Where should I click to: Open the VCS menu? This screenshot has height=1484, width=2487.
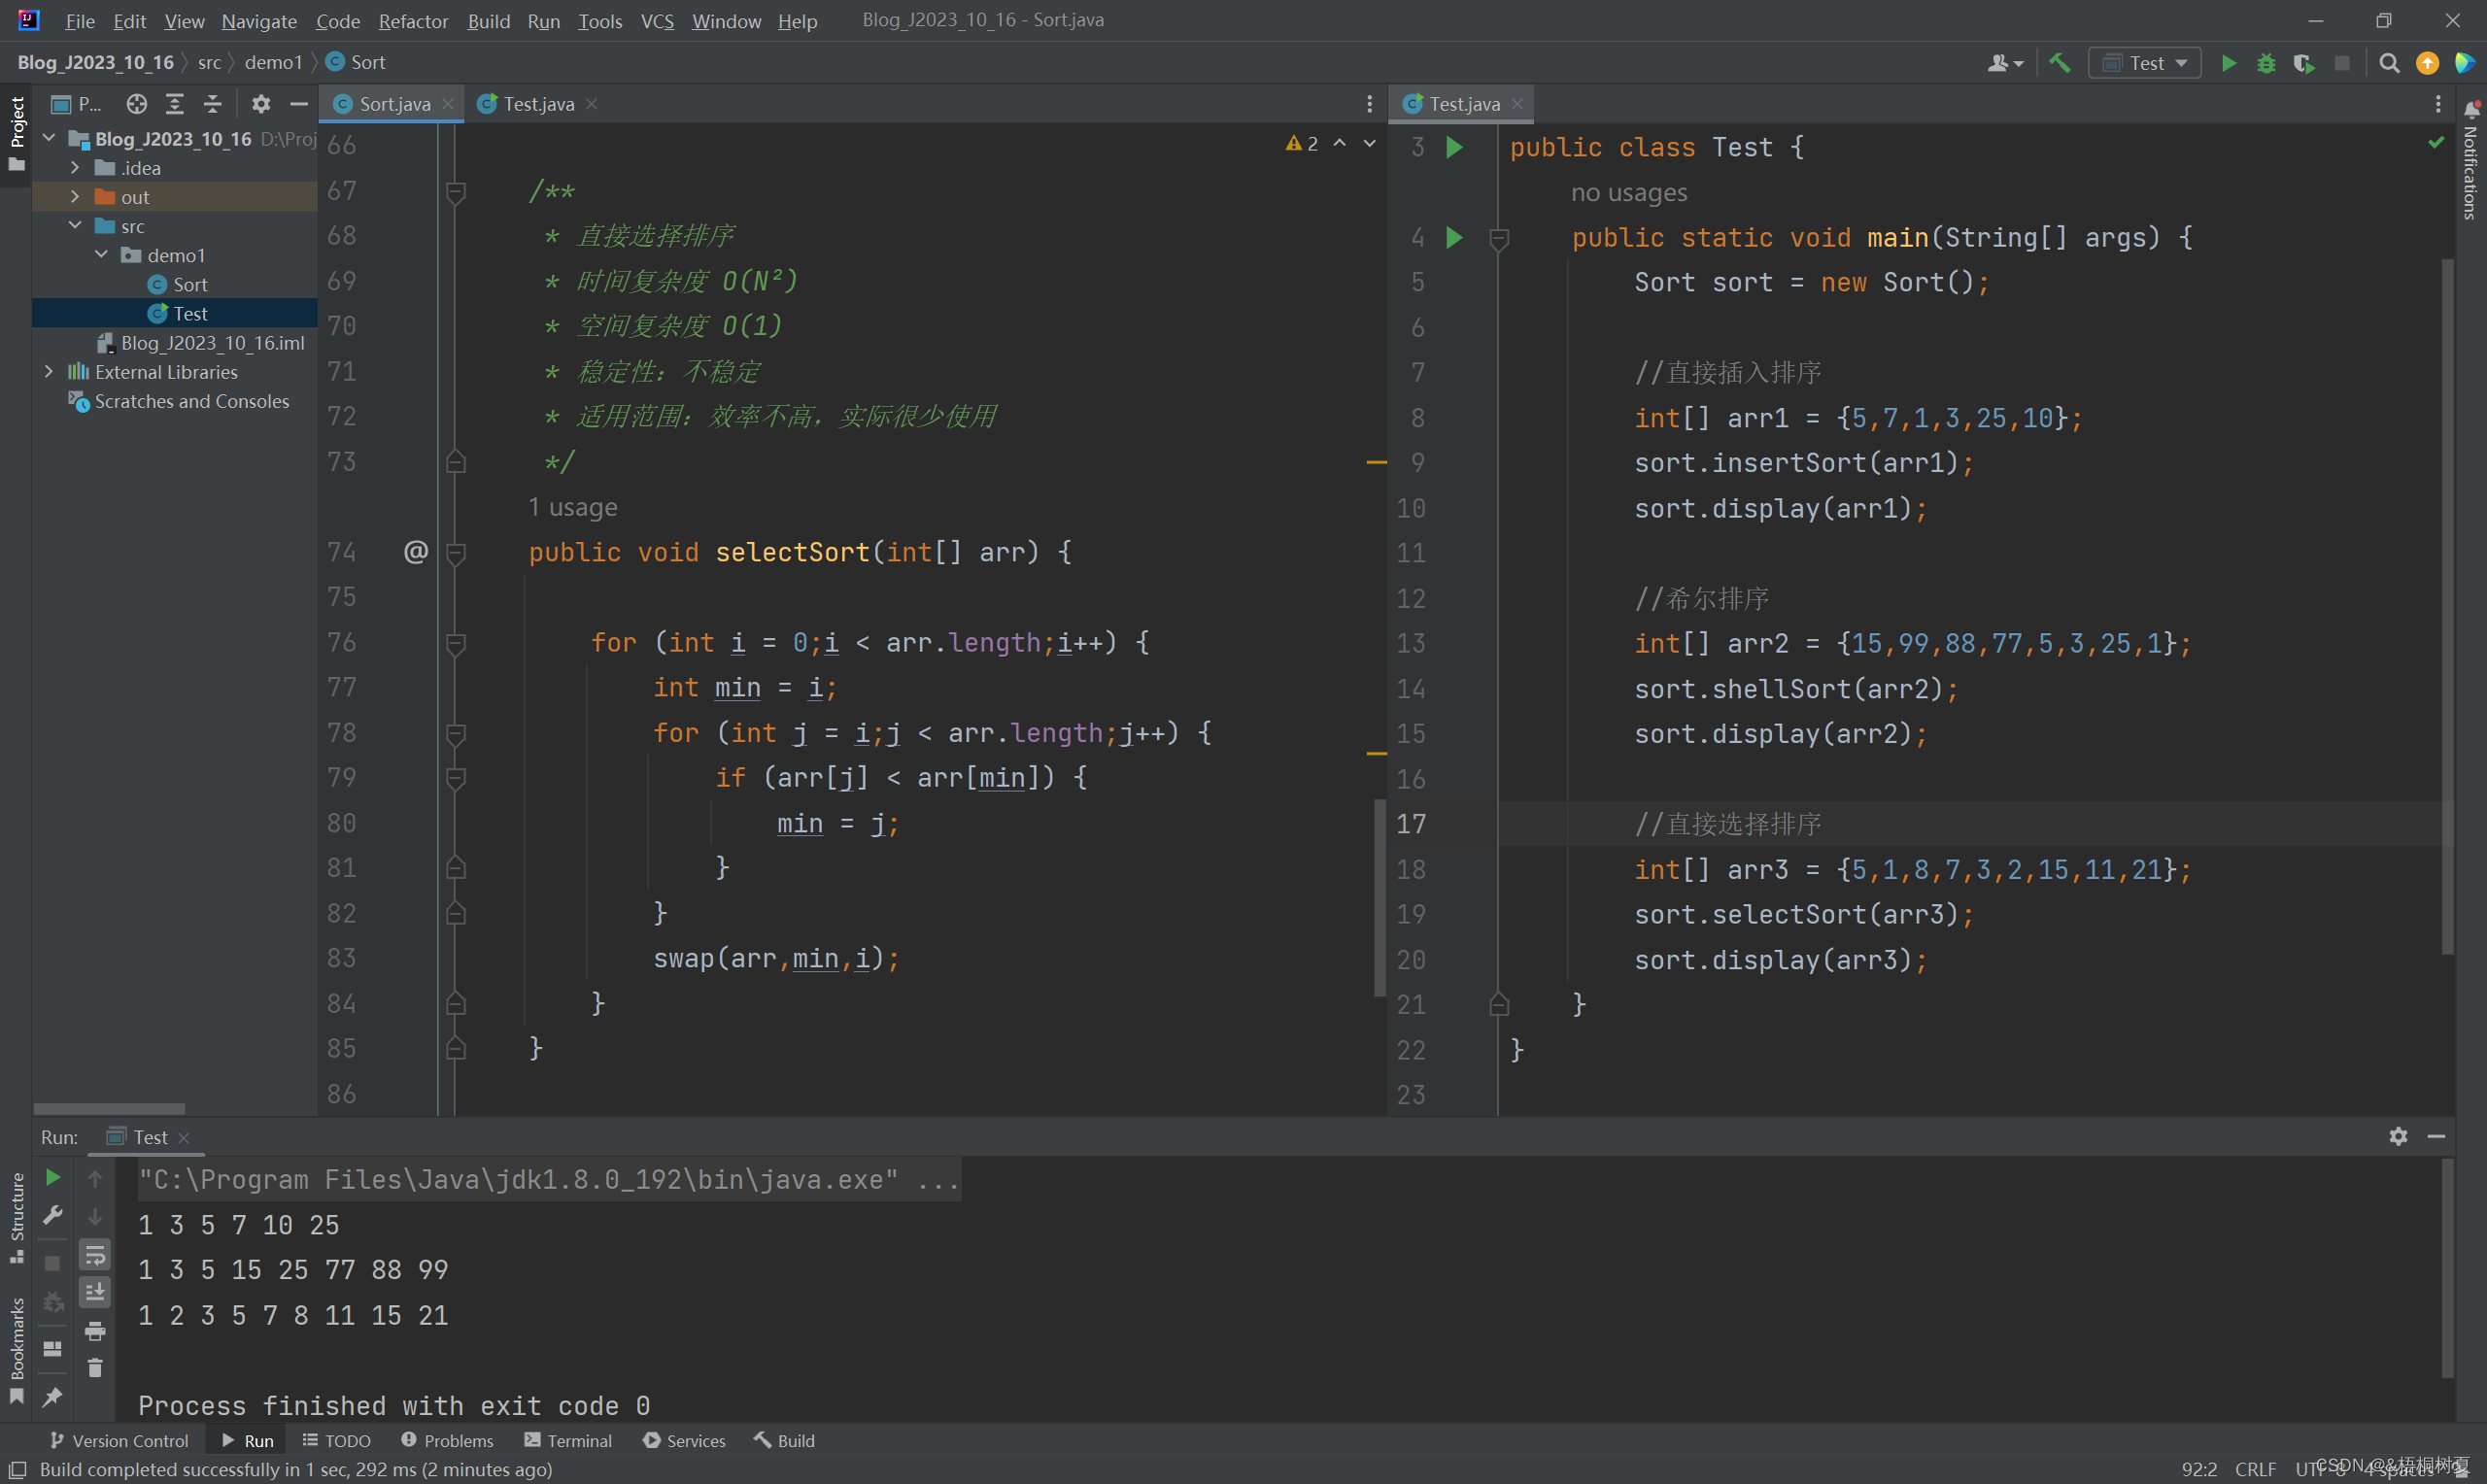click(657, 21)
